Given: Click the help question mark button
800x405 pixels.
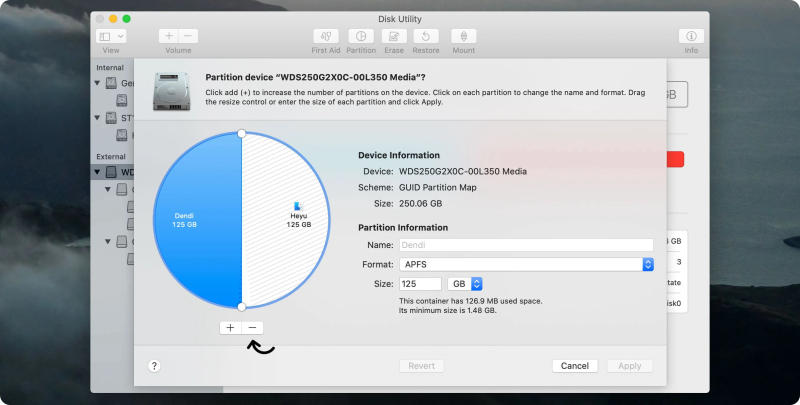Looking at the screenshot, I should (x=155, y=366).
